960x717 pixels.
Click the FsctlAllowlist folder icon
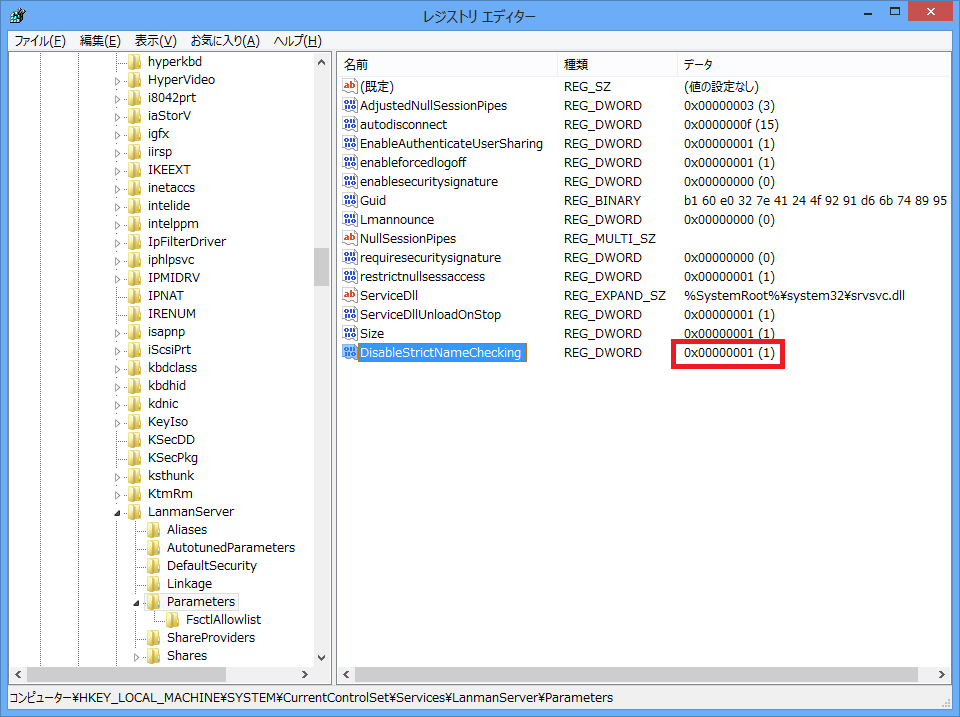tap(172, 619)
